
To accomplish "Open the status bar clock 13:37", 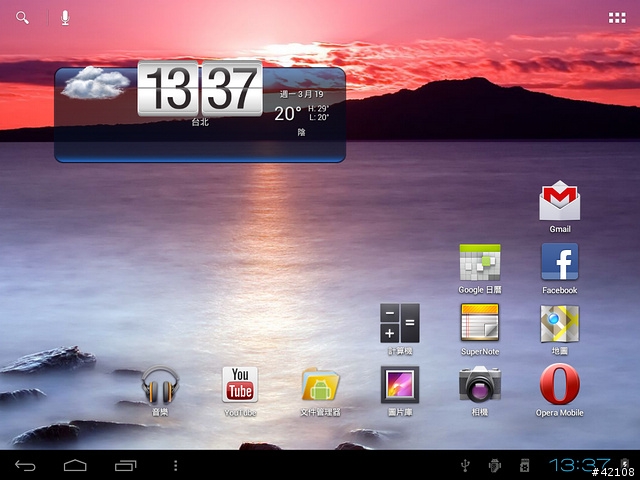I will point(580,465).
